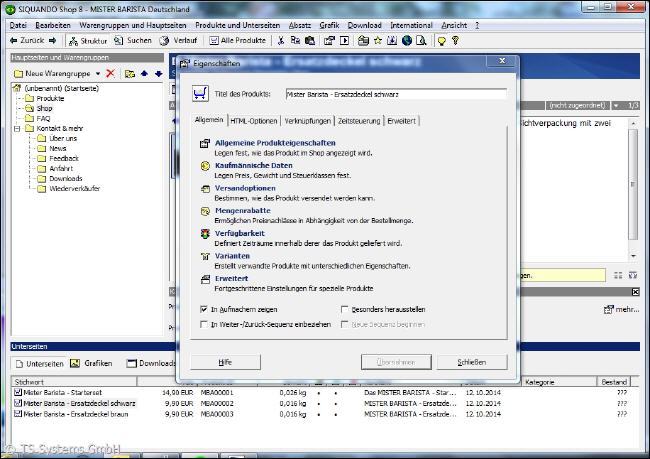Switch to Unterseiten tab at bottom

pos(39,364)
